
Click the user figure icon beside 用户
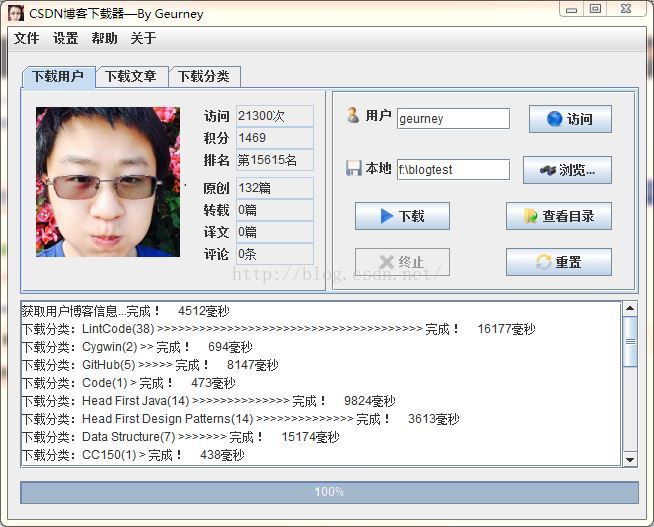coord(353,115)
